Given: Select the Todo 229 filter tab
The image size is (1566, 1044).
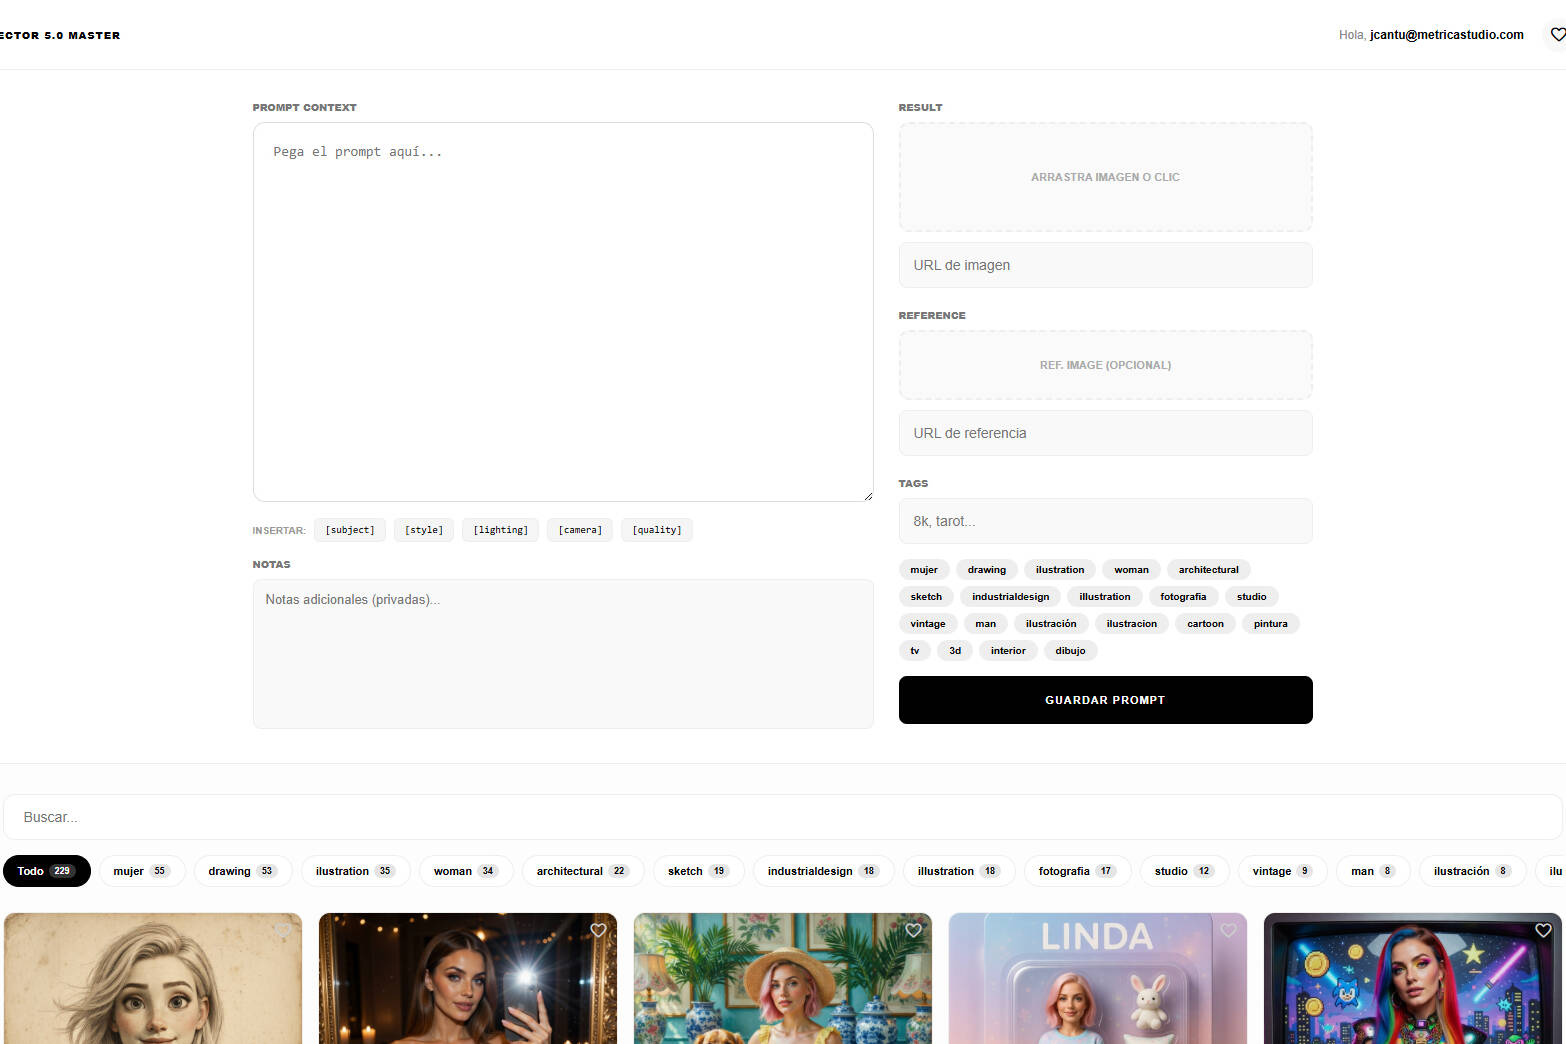Looking at the screenshot, I should (x=46, y=871).
